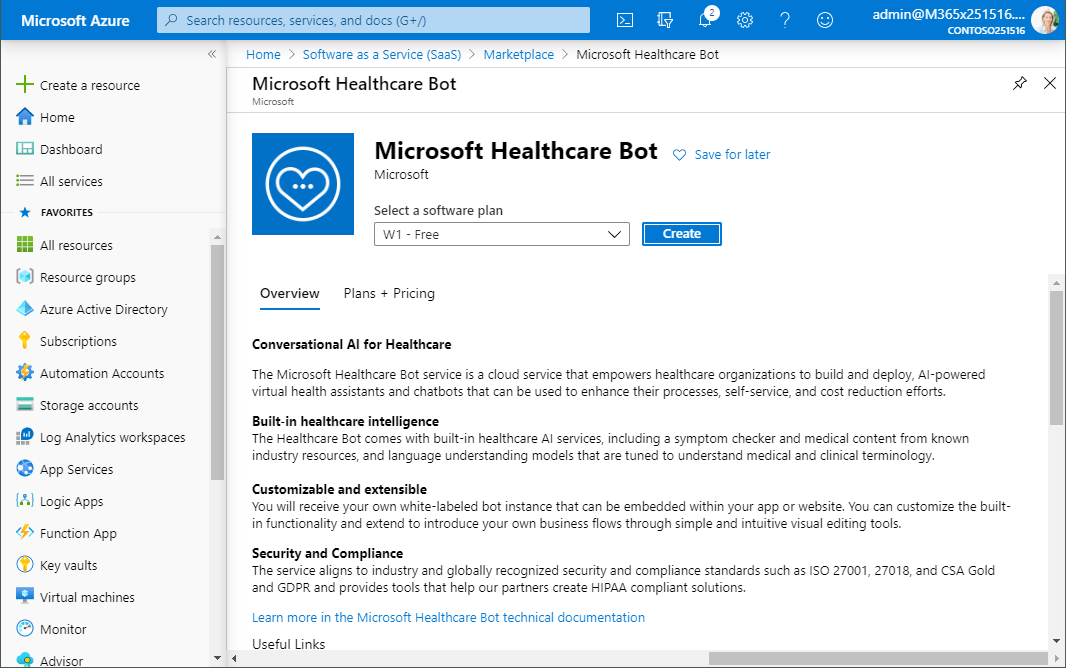This screenshot has width=1066, height=668.
Task: Switch to the Overview tab
Action: [x=290, y=294]
